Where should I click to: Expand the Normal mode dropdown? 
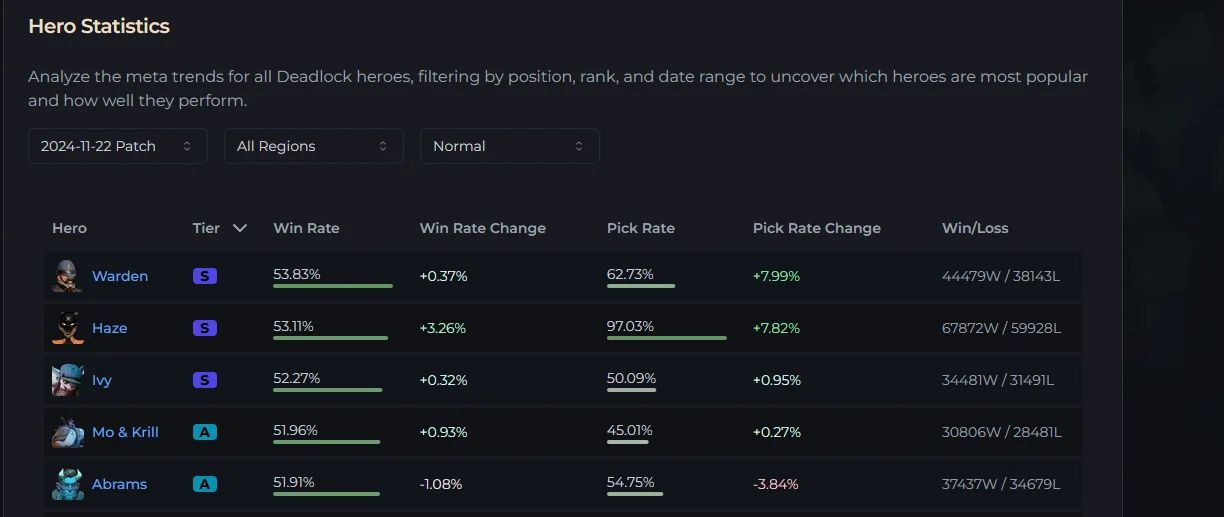tap(509, 146)
